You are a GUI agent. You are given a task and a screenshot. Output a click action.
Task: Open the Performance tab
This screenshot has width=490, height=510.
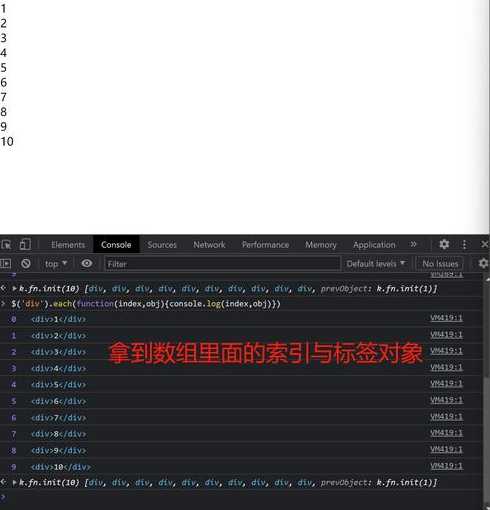tap(265, 245)
